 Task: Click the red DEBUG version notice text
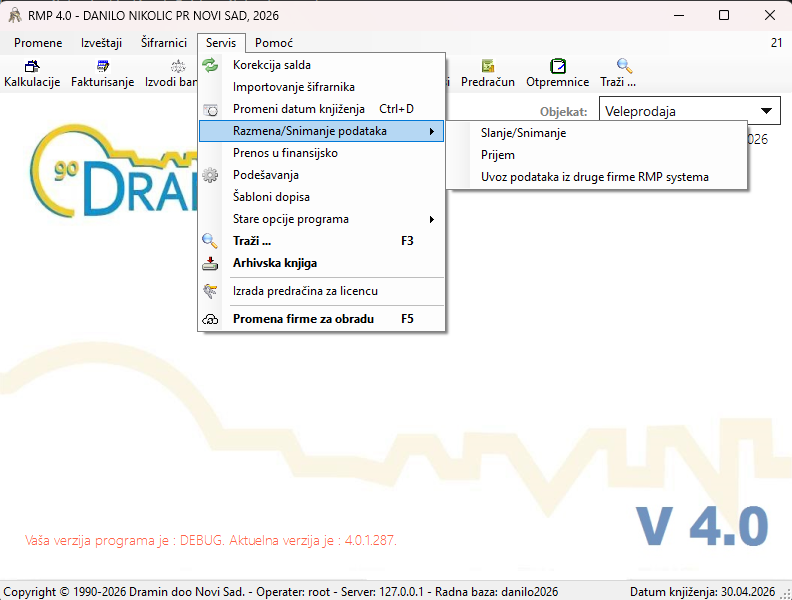pyautogui.click(x=211, y=540)
